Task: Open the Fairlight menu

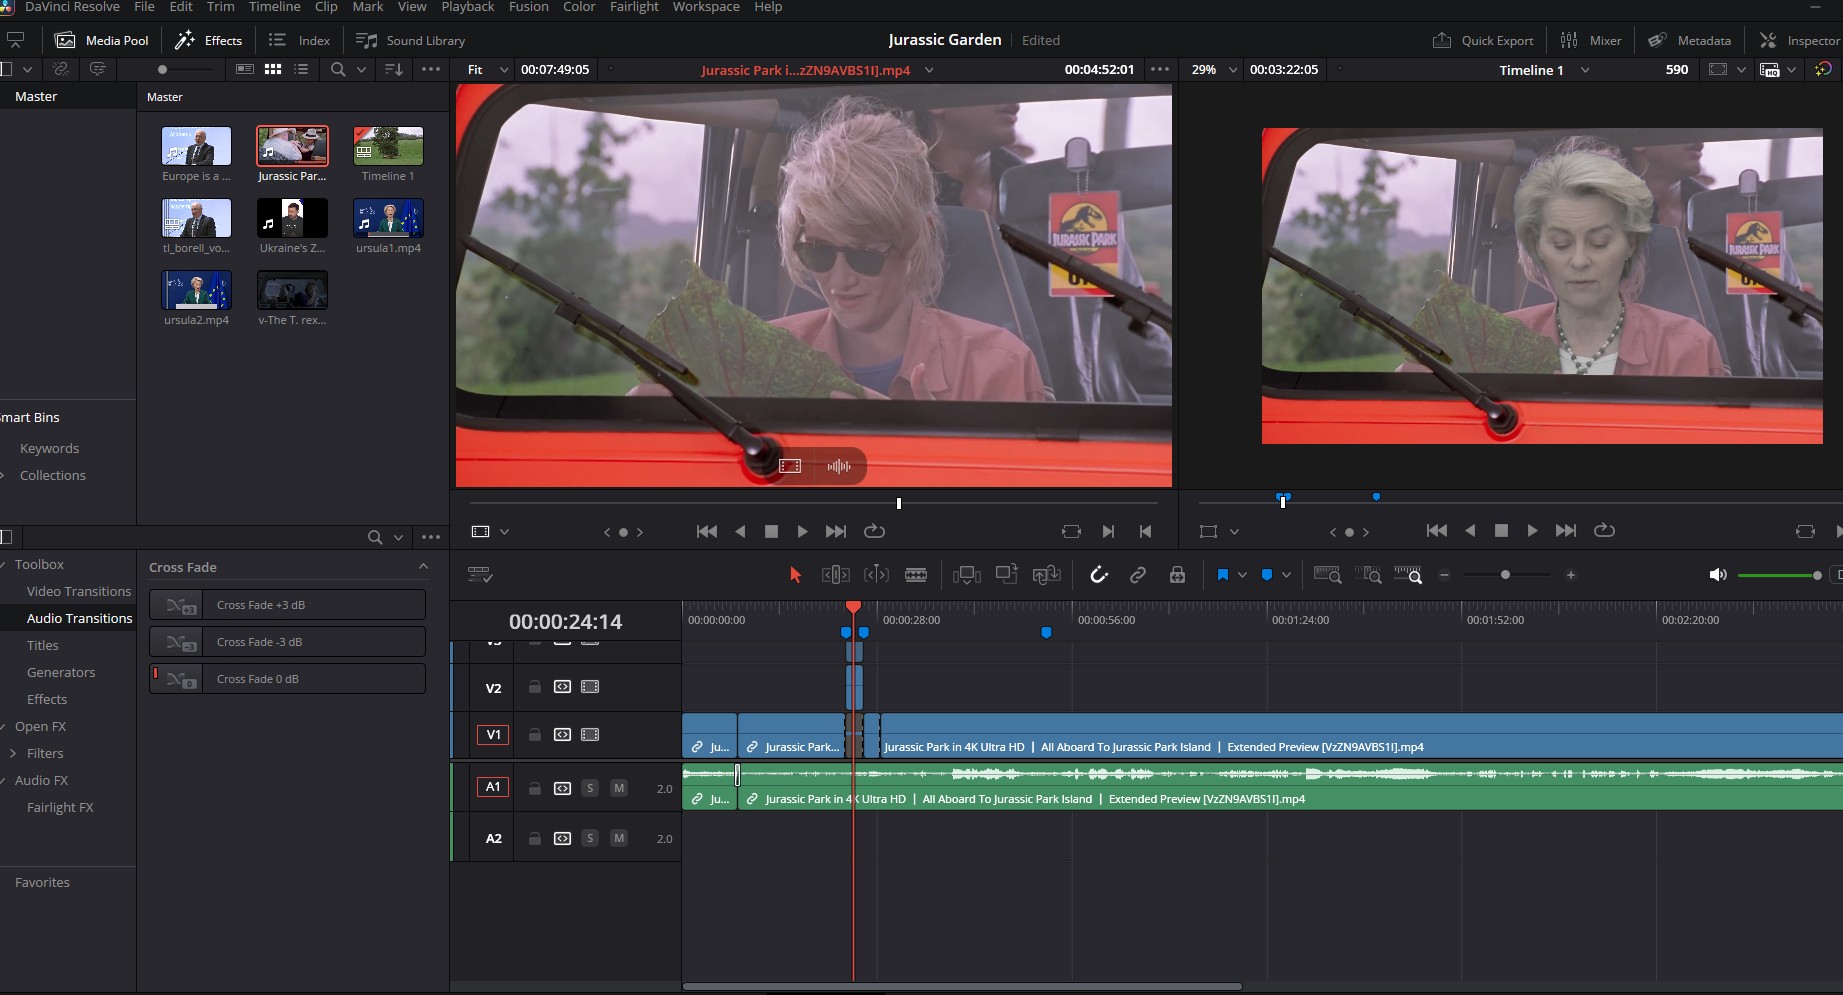Action: pos(635,7)
